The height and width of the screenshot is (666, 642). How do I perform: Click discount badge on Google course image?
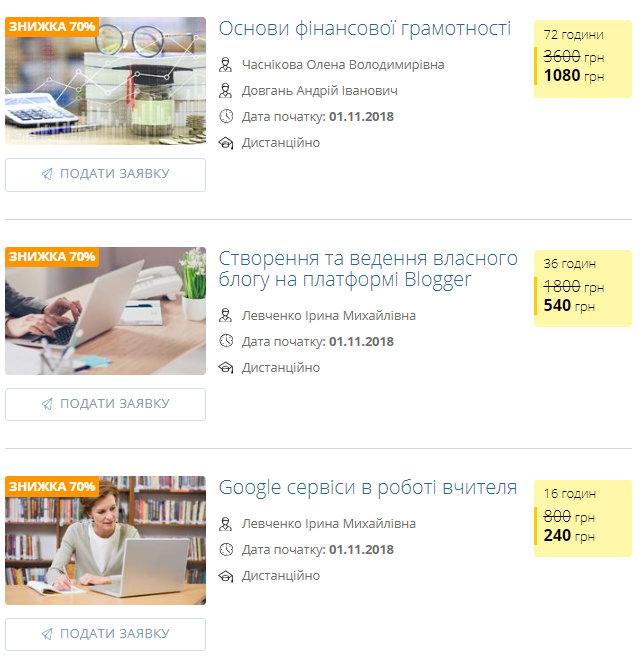coord(52,486)
